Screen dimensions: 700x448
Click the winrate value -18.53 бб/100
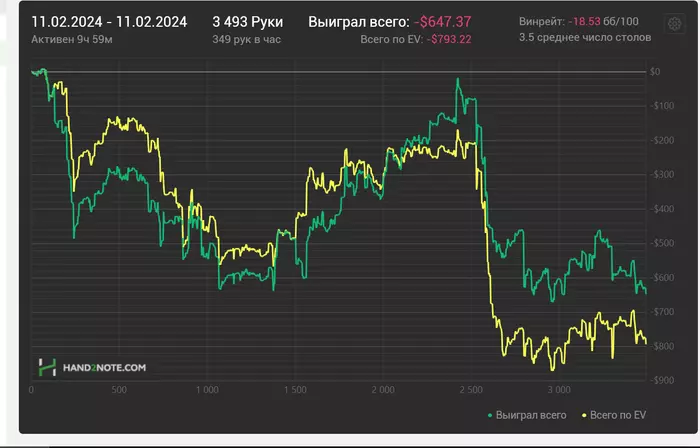(x=603, y=21)
